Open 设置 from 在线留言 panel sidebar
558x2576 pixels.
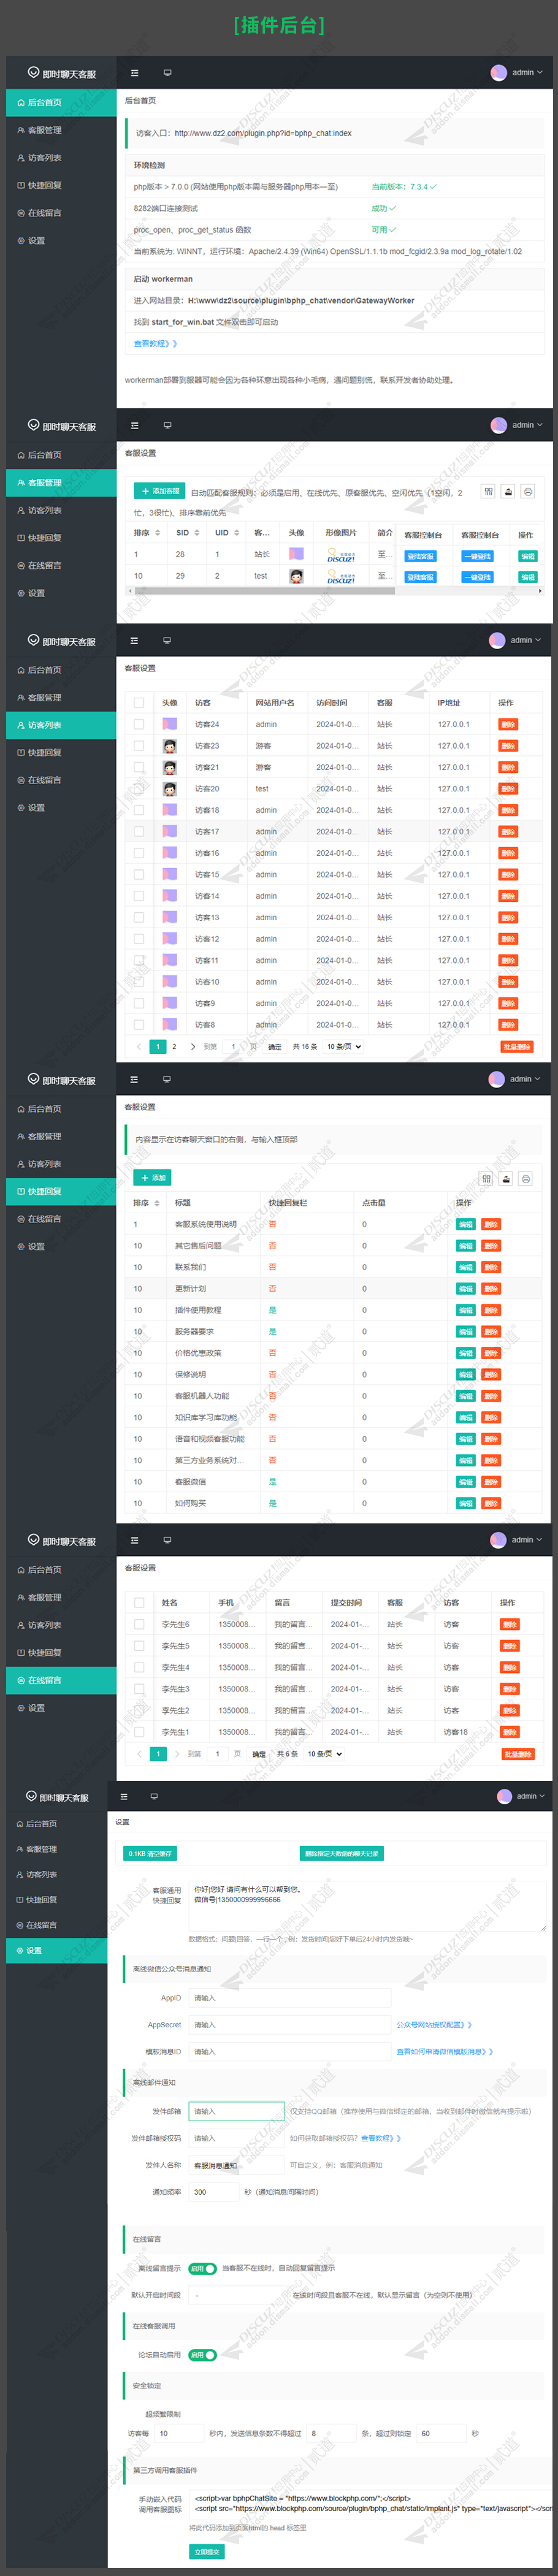click(x=61, y=1708)
